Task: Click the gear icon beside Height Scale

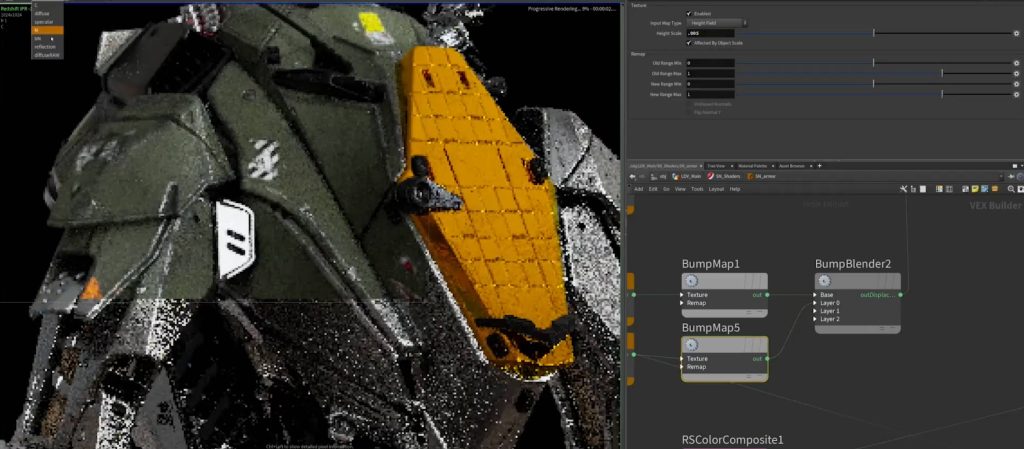Action: tap(1016, 33)
